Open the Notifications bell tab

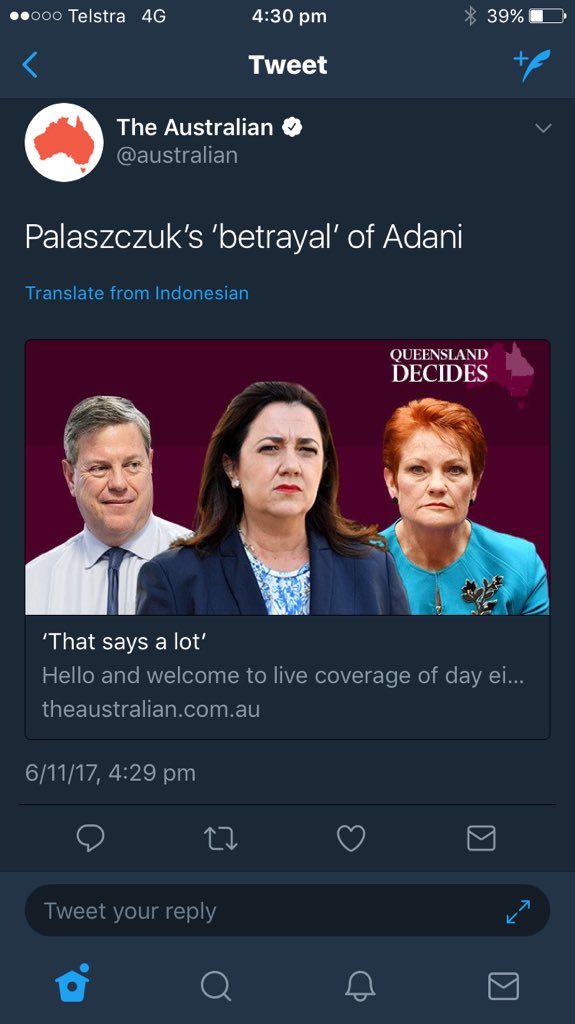coord(360,985)
